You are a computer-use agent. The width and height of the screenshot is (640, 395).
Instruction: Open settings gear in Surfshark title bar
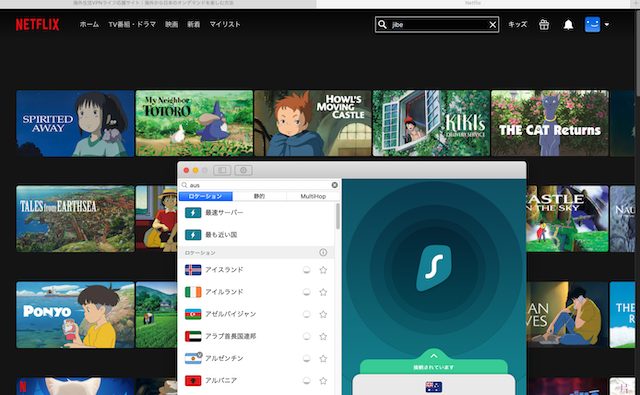pos(243,170)
